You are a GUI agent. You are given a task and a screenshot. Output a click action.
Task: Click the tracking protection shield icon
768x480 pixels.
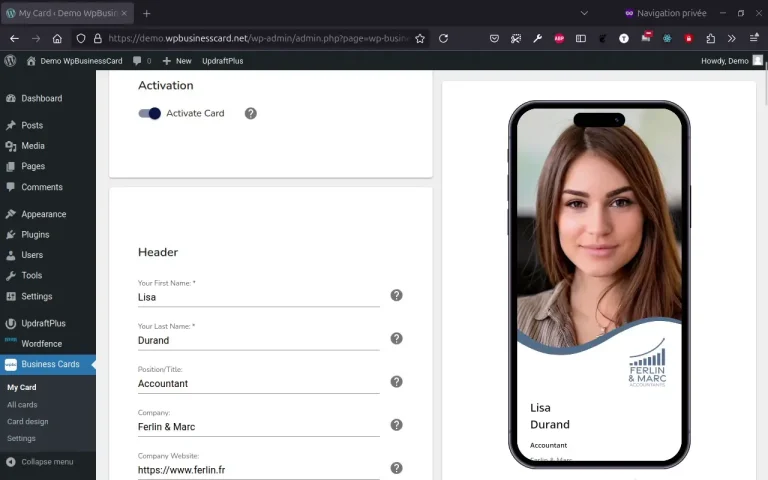81,38
